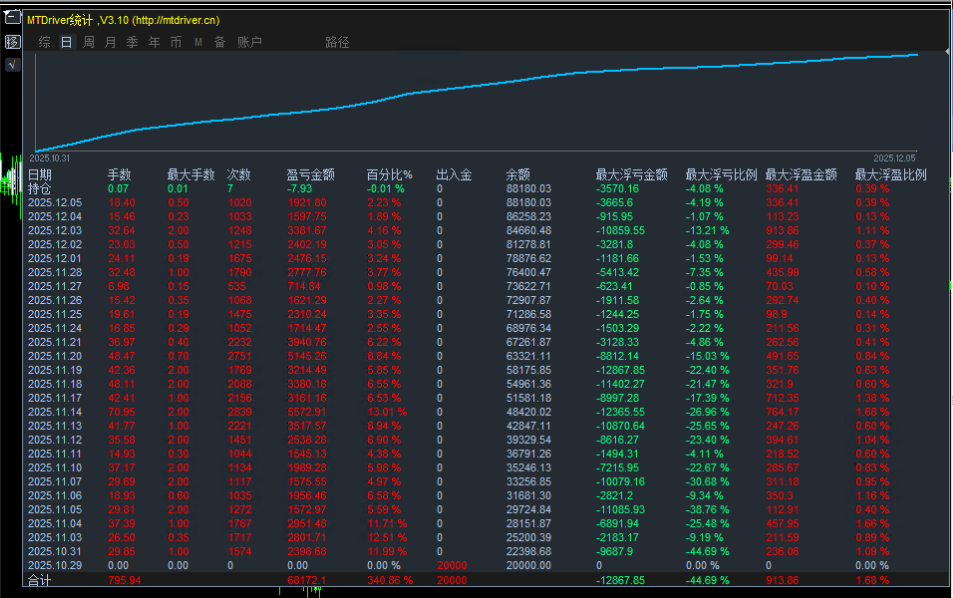Click the 持仓 holdings row label

39,188
